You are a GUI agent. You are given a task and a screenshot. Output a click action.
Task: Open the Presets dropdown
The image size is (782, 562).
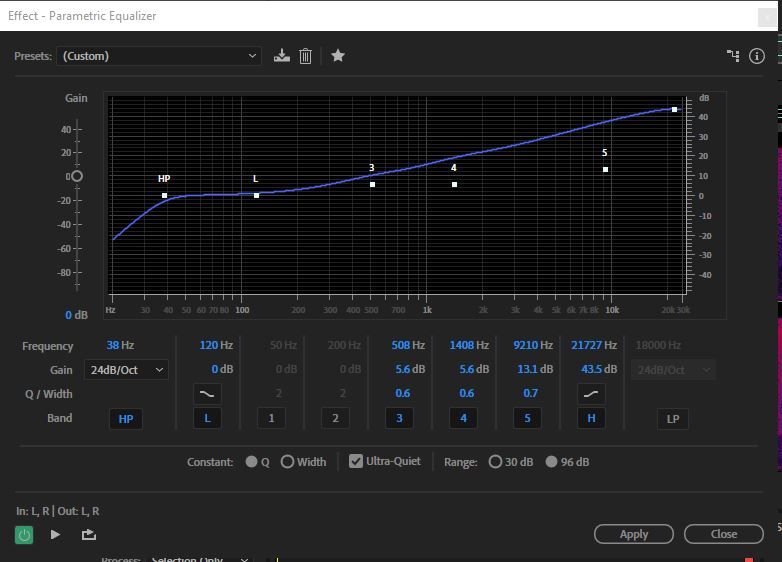(x=159, y=56)
